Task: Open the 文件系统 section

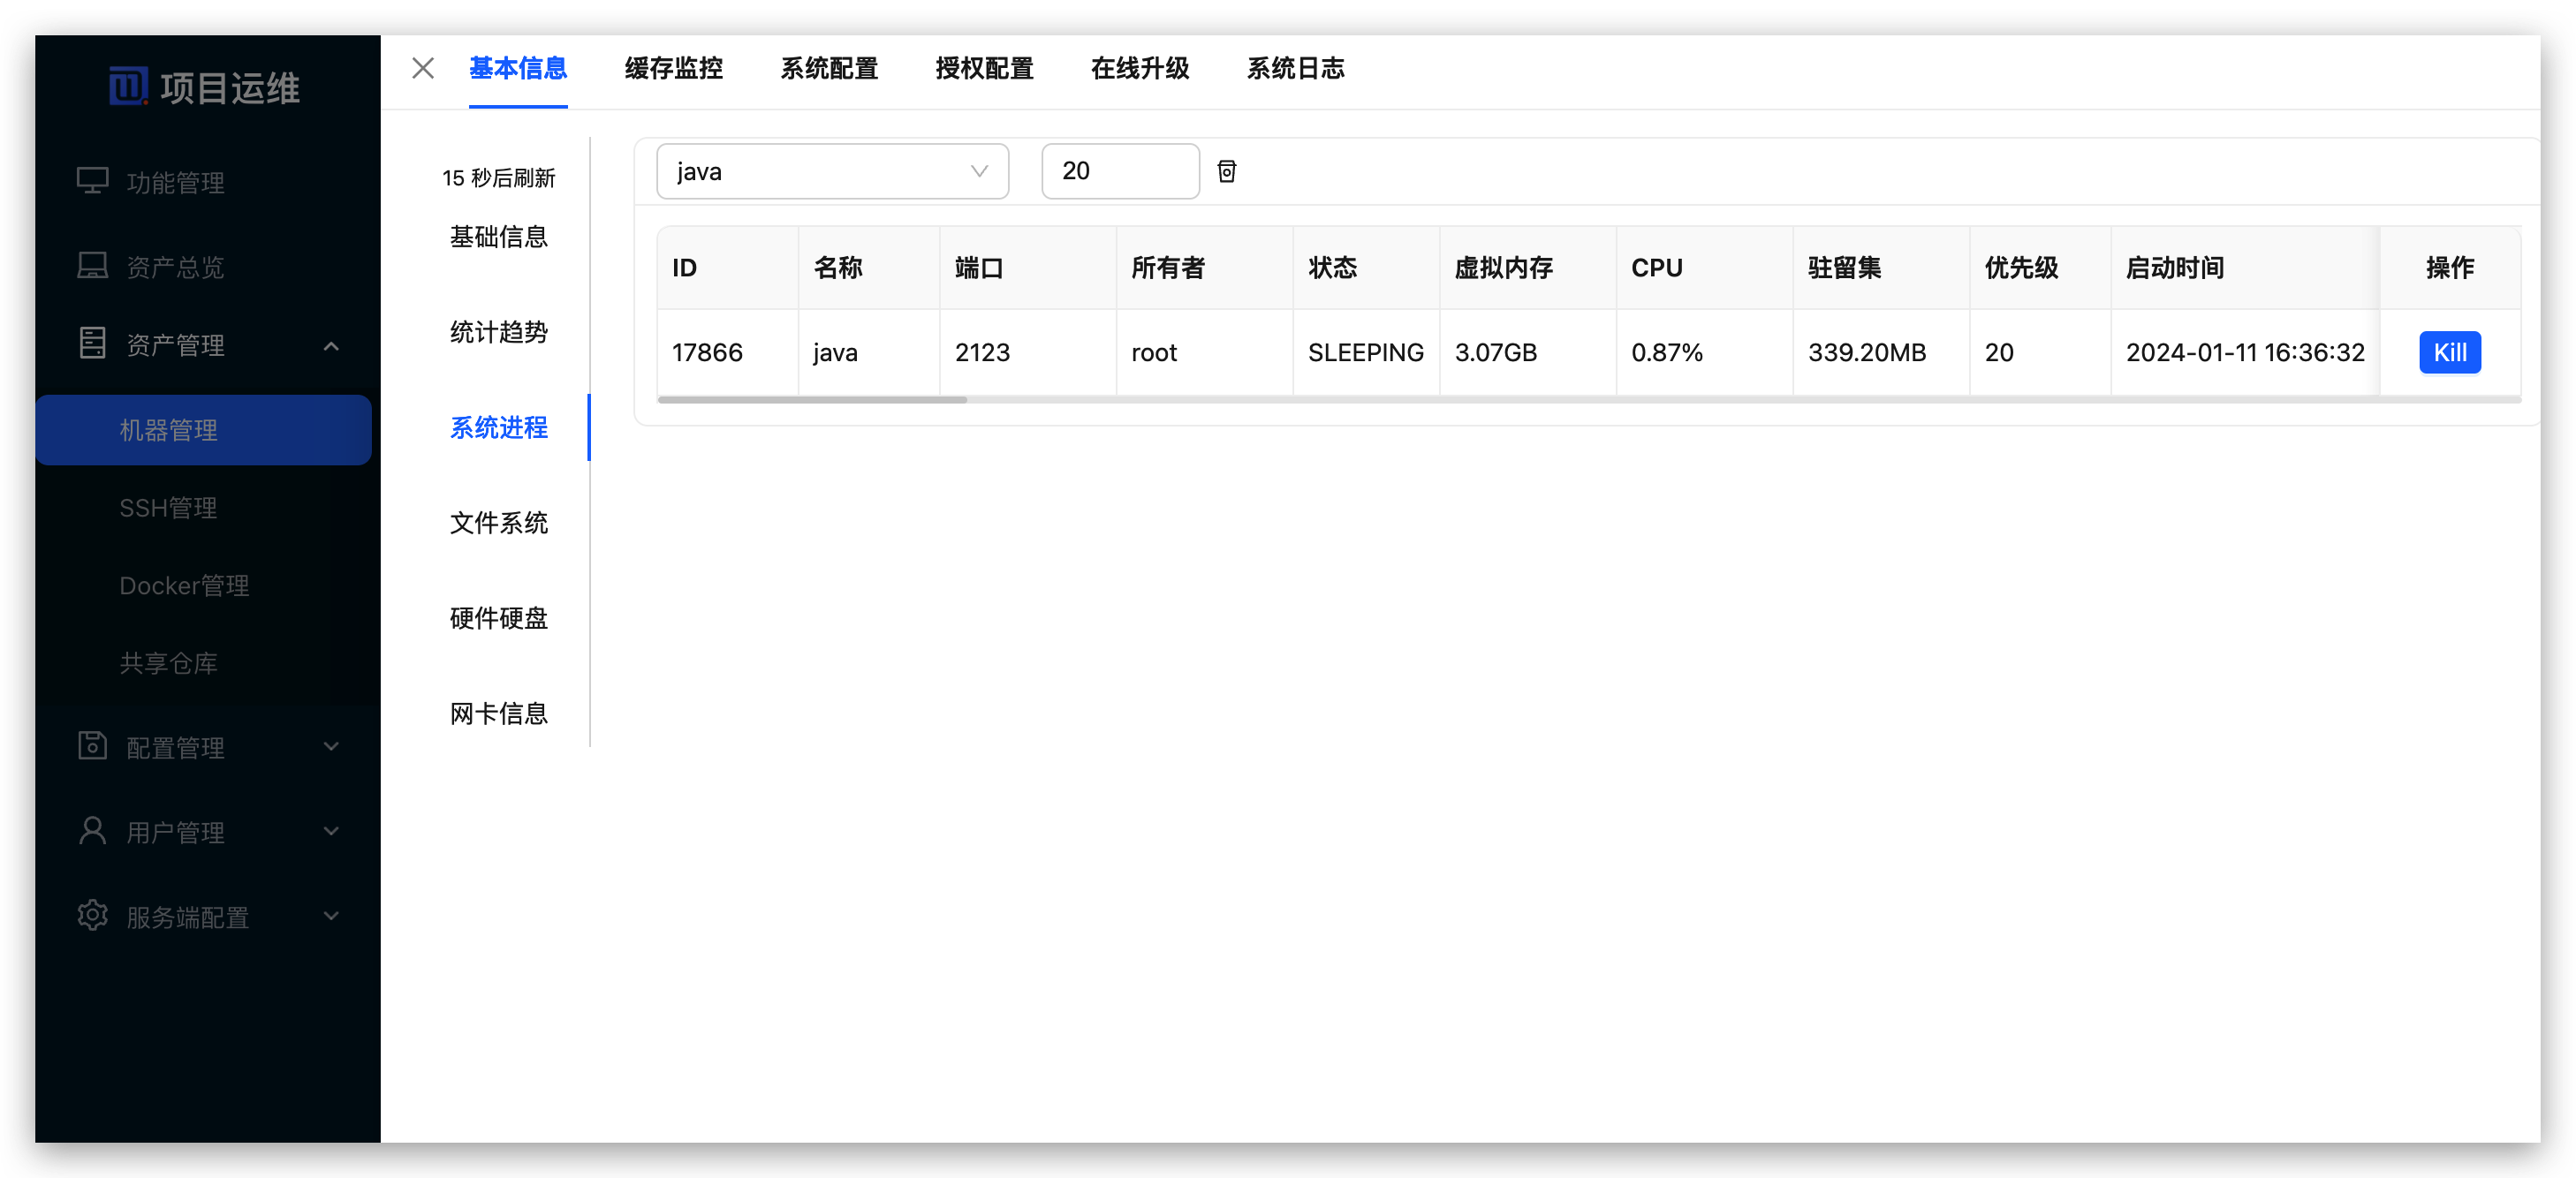Action: click(498, 523)
